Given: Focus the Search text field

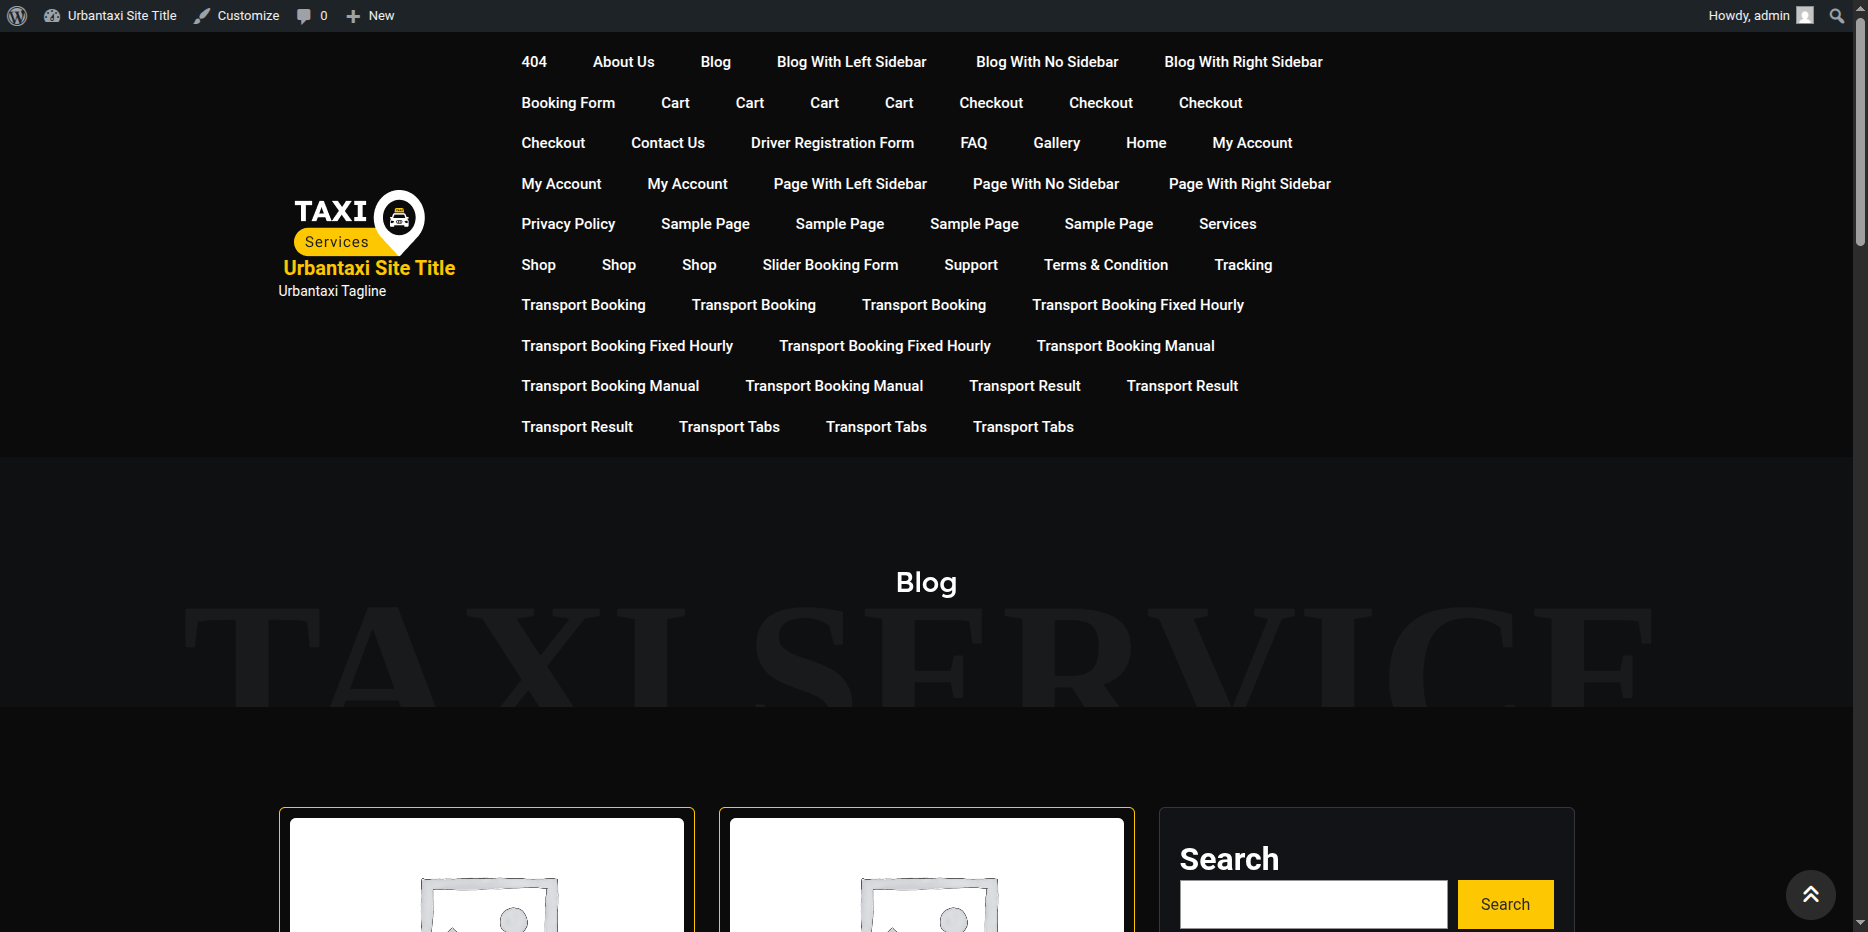Looking at the screenshot, I should (1313, 904).
